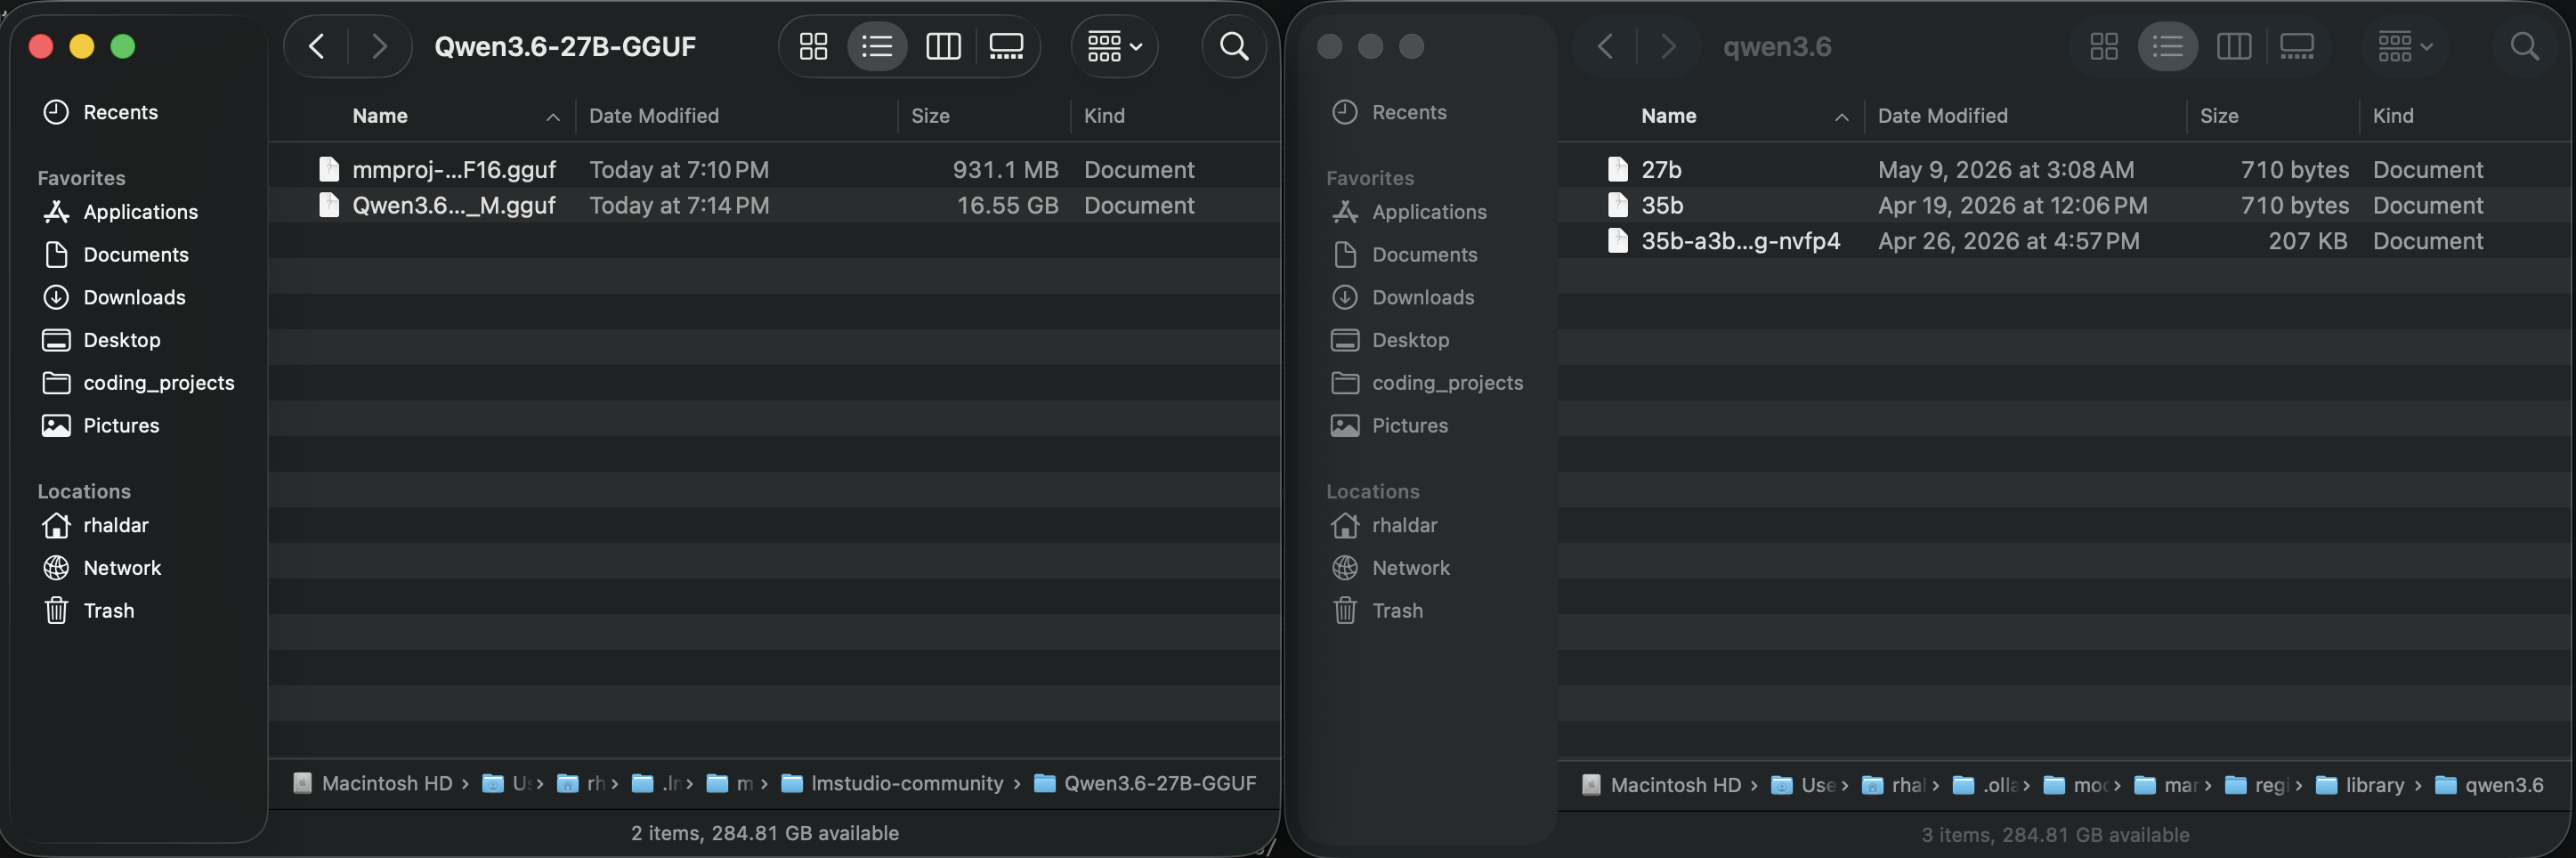Switch Qwen3.6-27B-GGUF window to column view
The width and height of the screenshot is (2576, 858).
[943, 46]
